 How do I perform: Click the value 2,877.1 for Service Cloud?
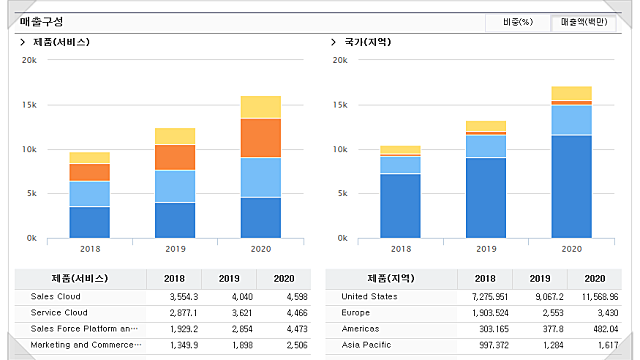(184, 313)
